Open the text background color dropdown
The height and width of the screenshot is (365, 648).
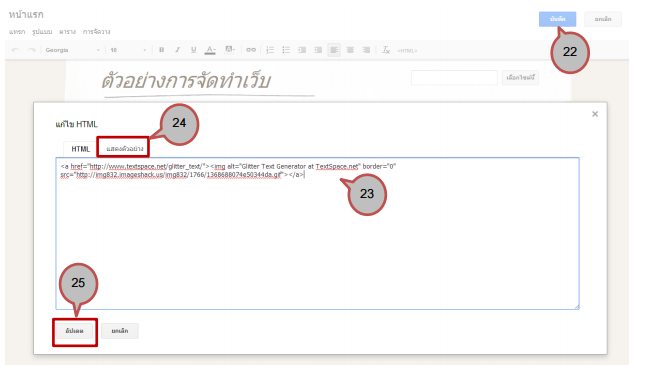[x=230, y=50]
